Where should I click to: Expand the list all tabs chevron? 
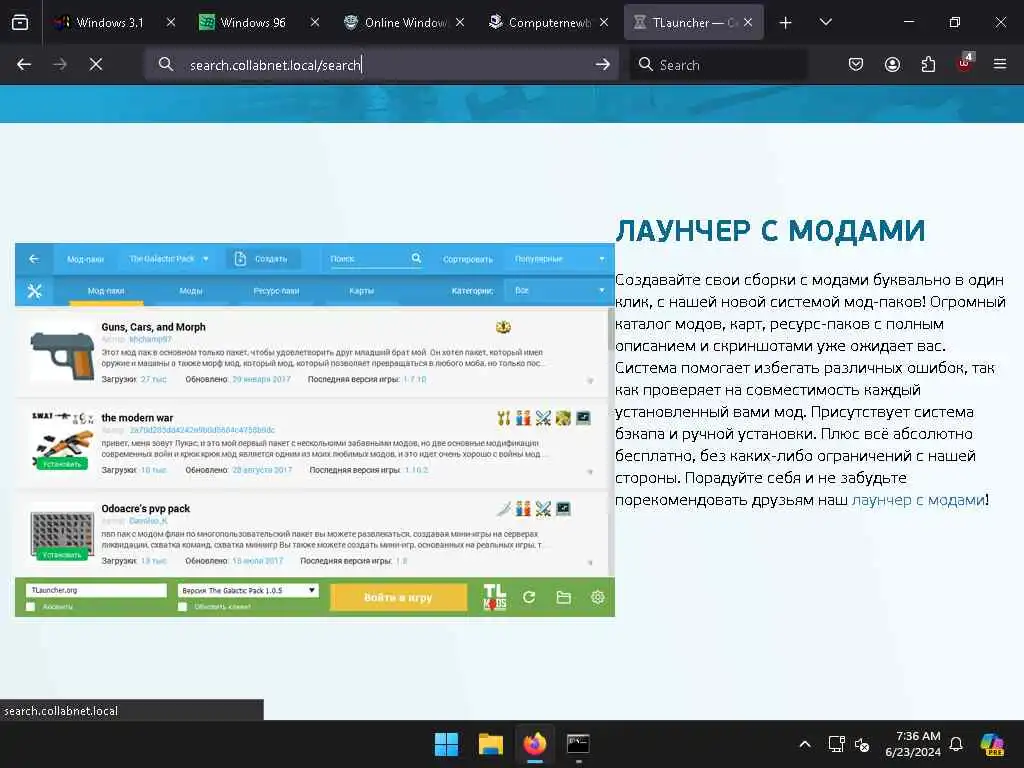[x=825, y=23]
